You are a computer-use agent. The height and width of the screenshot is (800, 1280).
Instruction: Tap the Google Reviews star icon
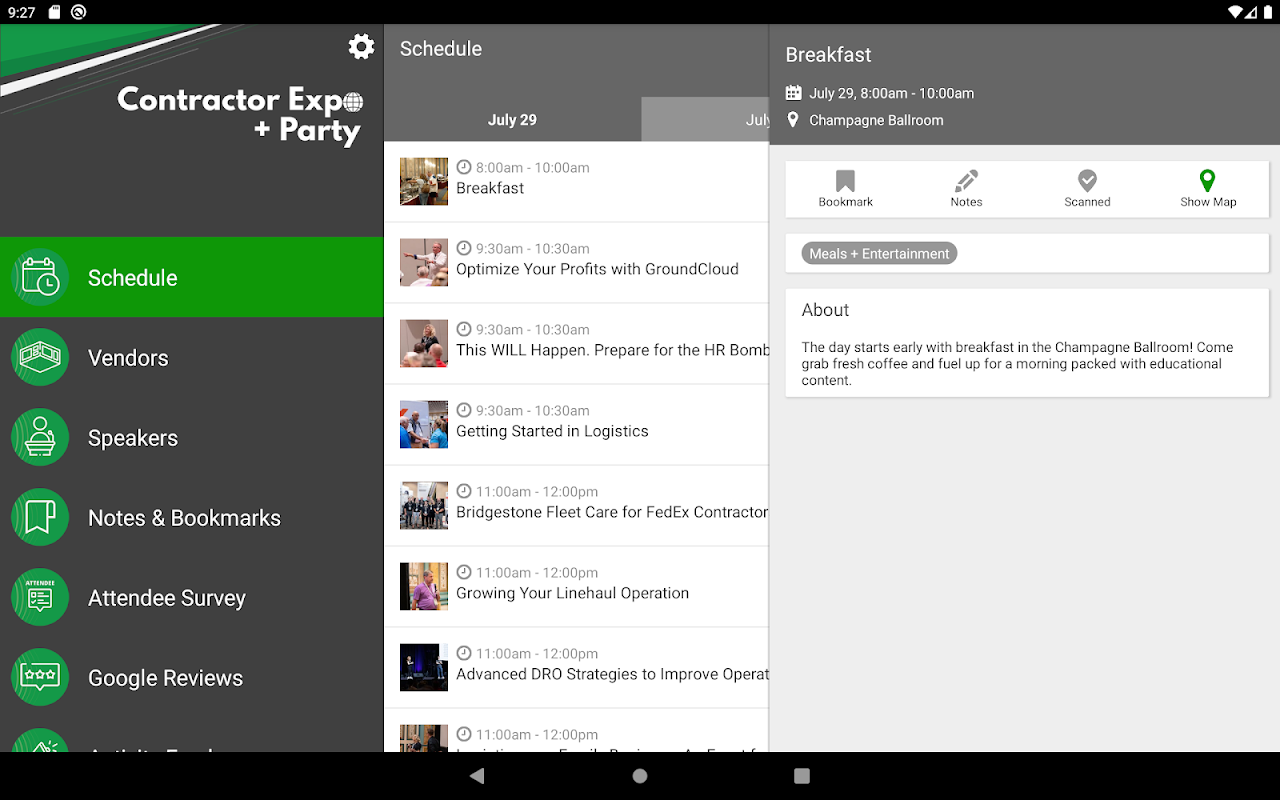(x=40, y=677)
